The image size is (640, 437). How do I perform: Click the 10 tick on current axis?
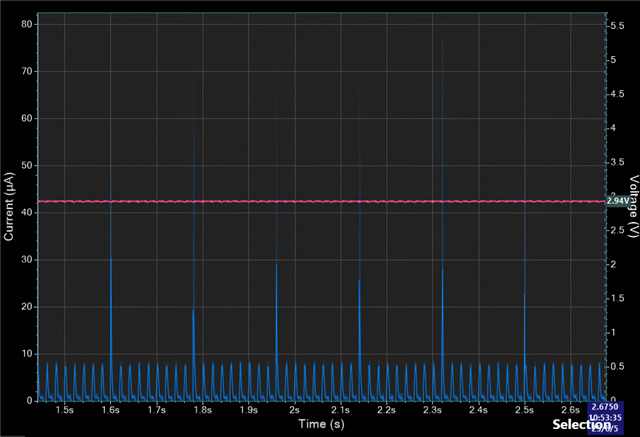pyautogui.click(x=27, y=354)
